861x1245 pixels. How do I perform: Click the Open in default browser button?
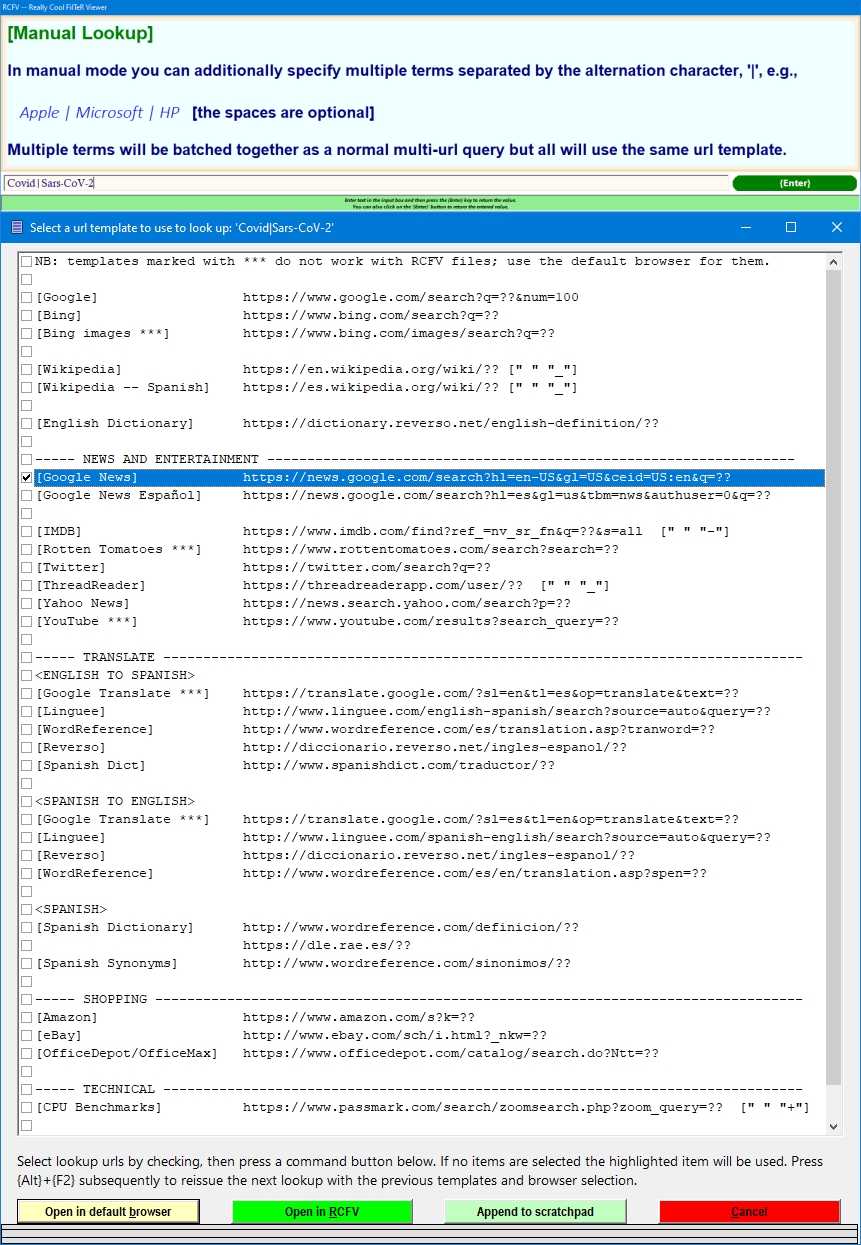[x=108, y=1212]
